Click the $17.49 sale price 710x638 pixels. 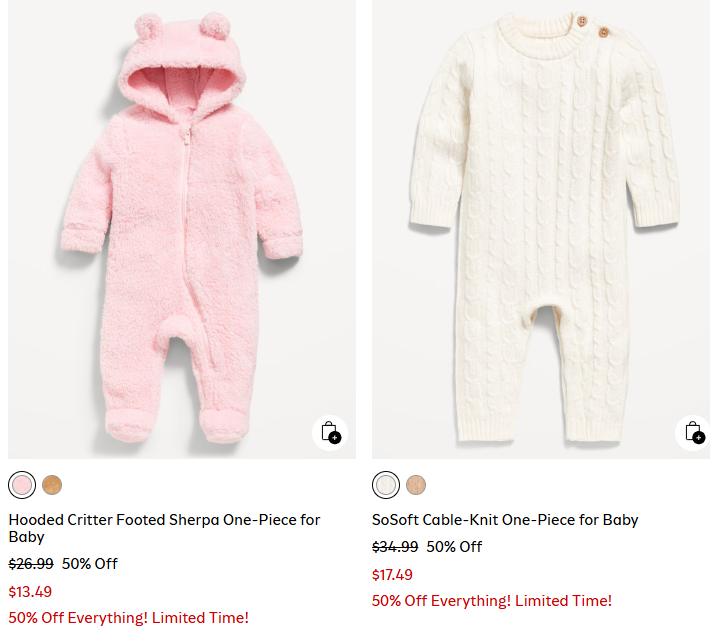coord(392,575)
